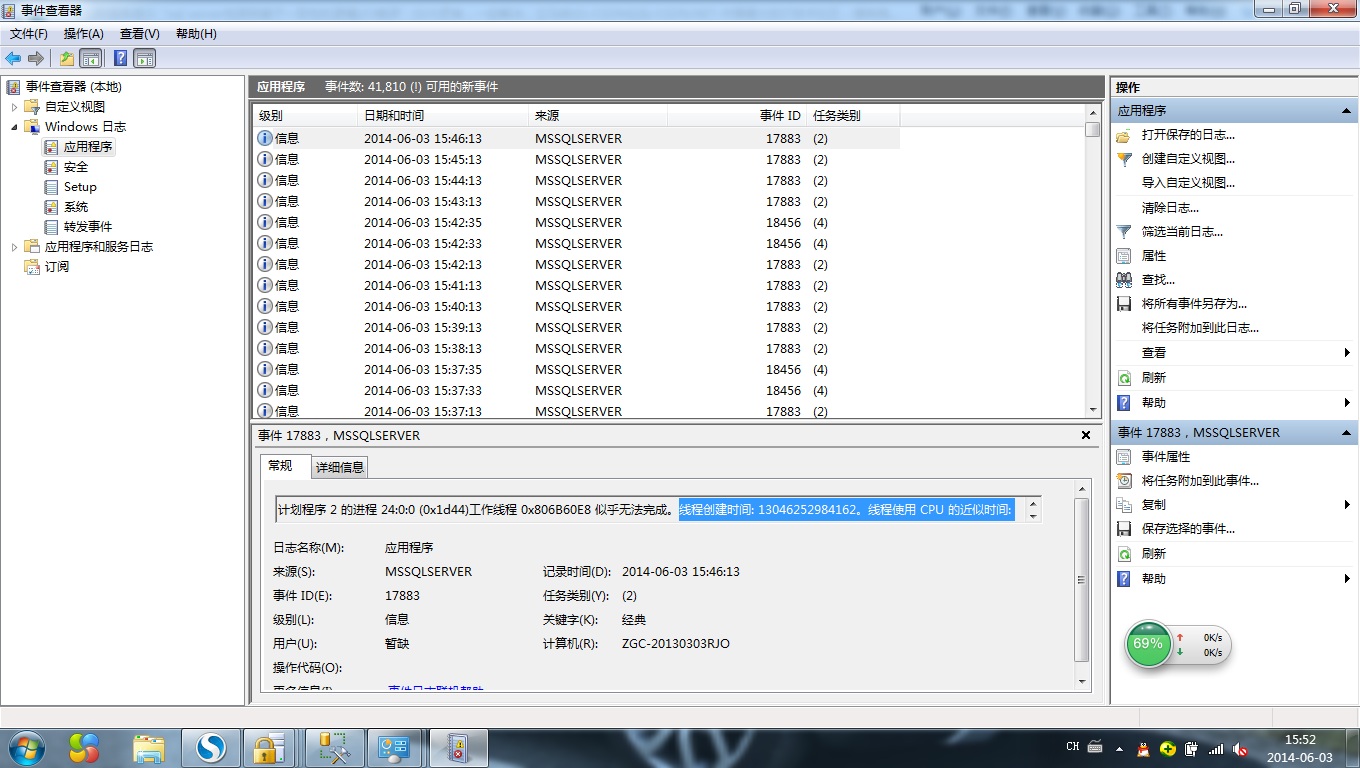Open the 操作(A) menu
Viewport: 1360px width, 768px height.
coord(84,34)
